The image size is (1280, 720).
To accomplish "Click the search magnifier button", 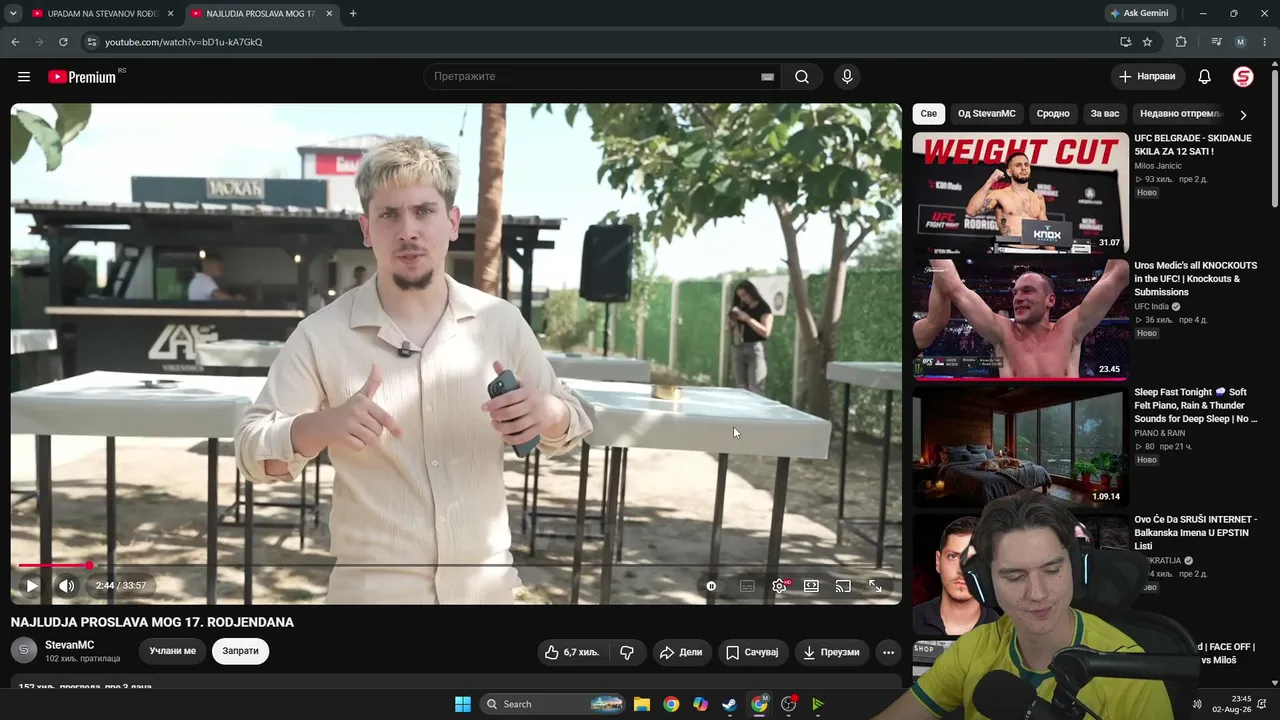I will pyautogui.click(x=802, y=77).
